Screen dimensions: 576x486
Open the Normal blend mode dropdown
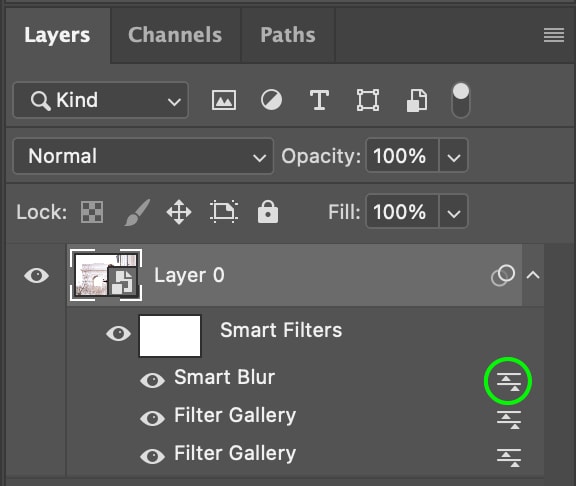143,156
